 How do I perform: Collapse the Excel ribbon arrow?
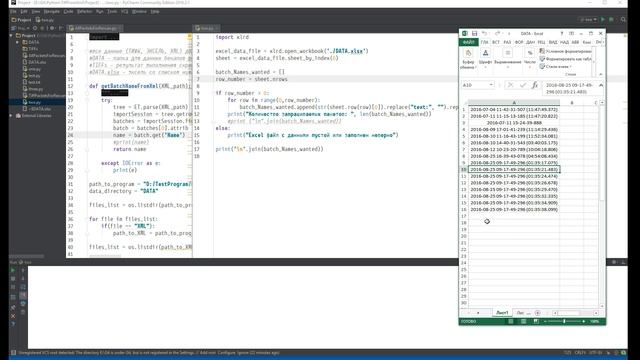[x=600, y=74]
